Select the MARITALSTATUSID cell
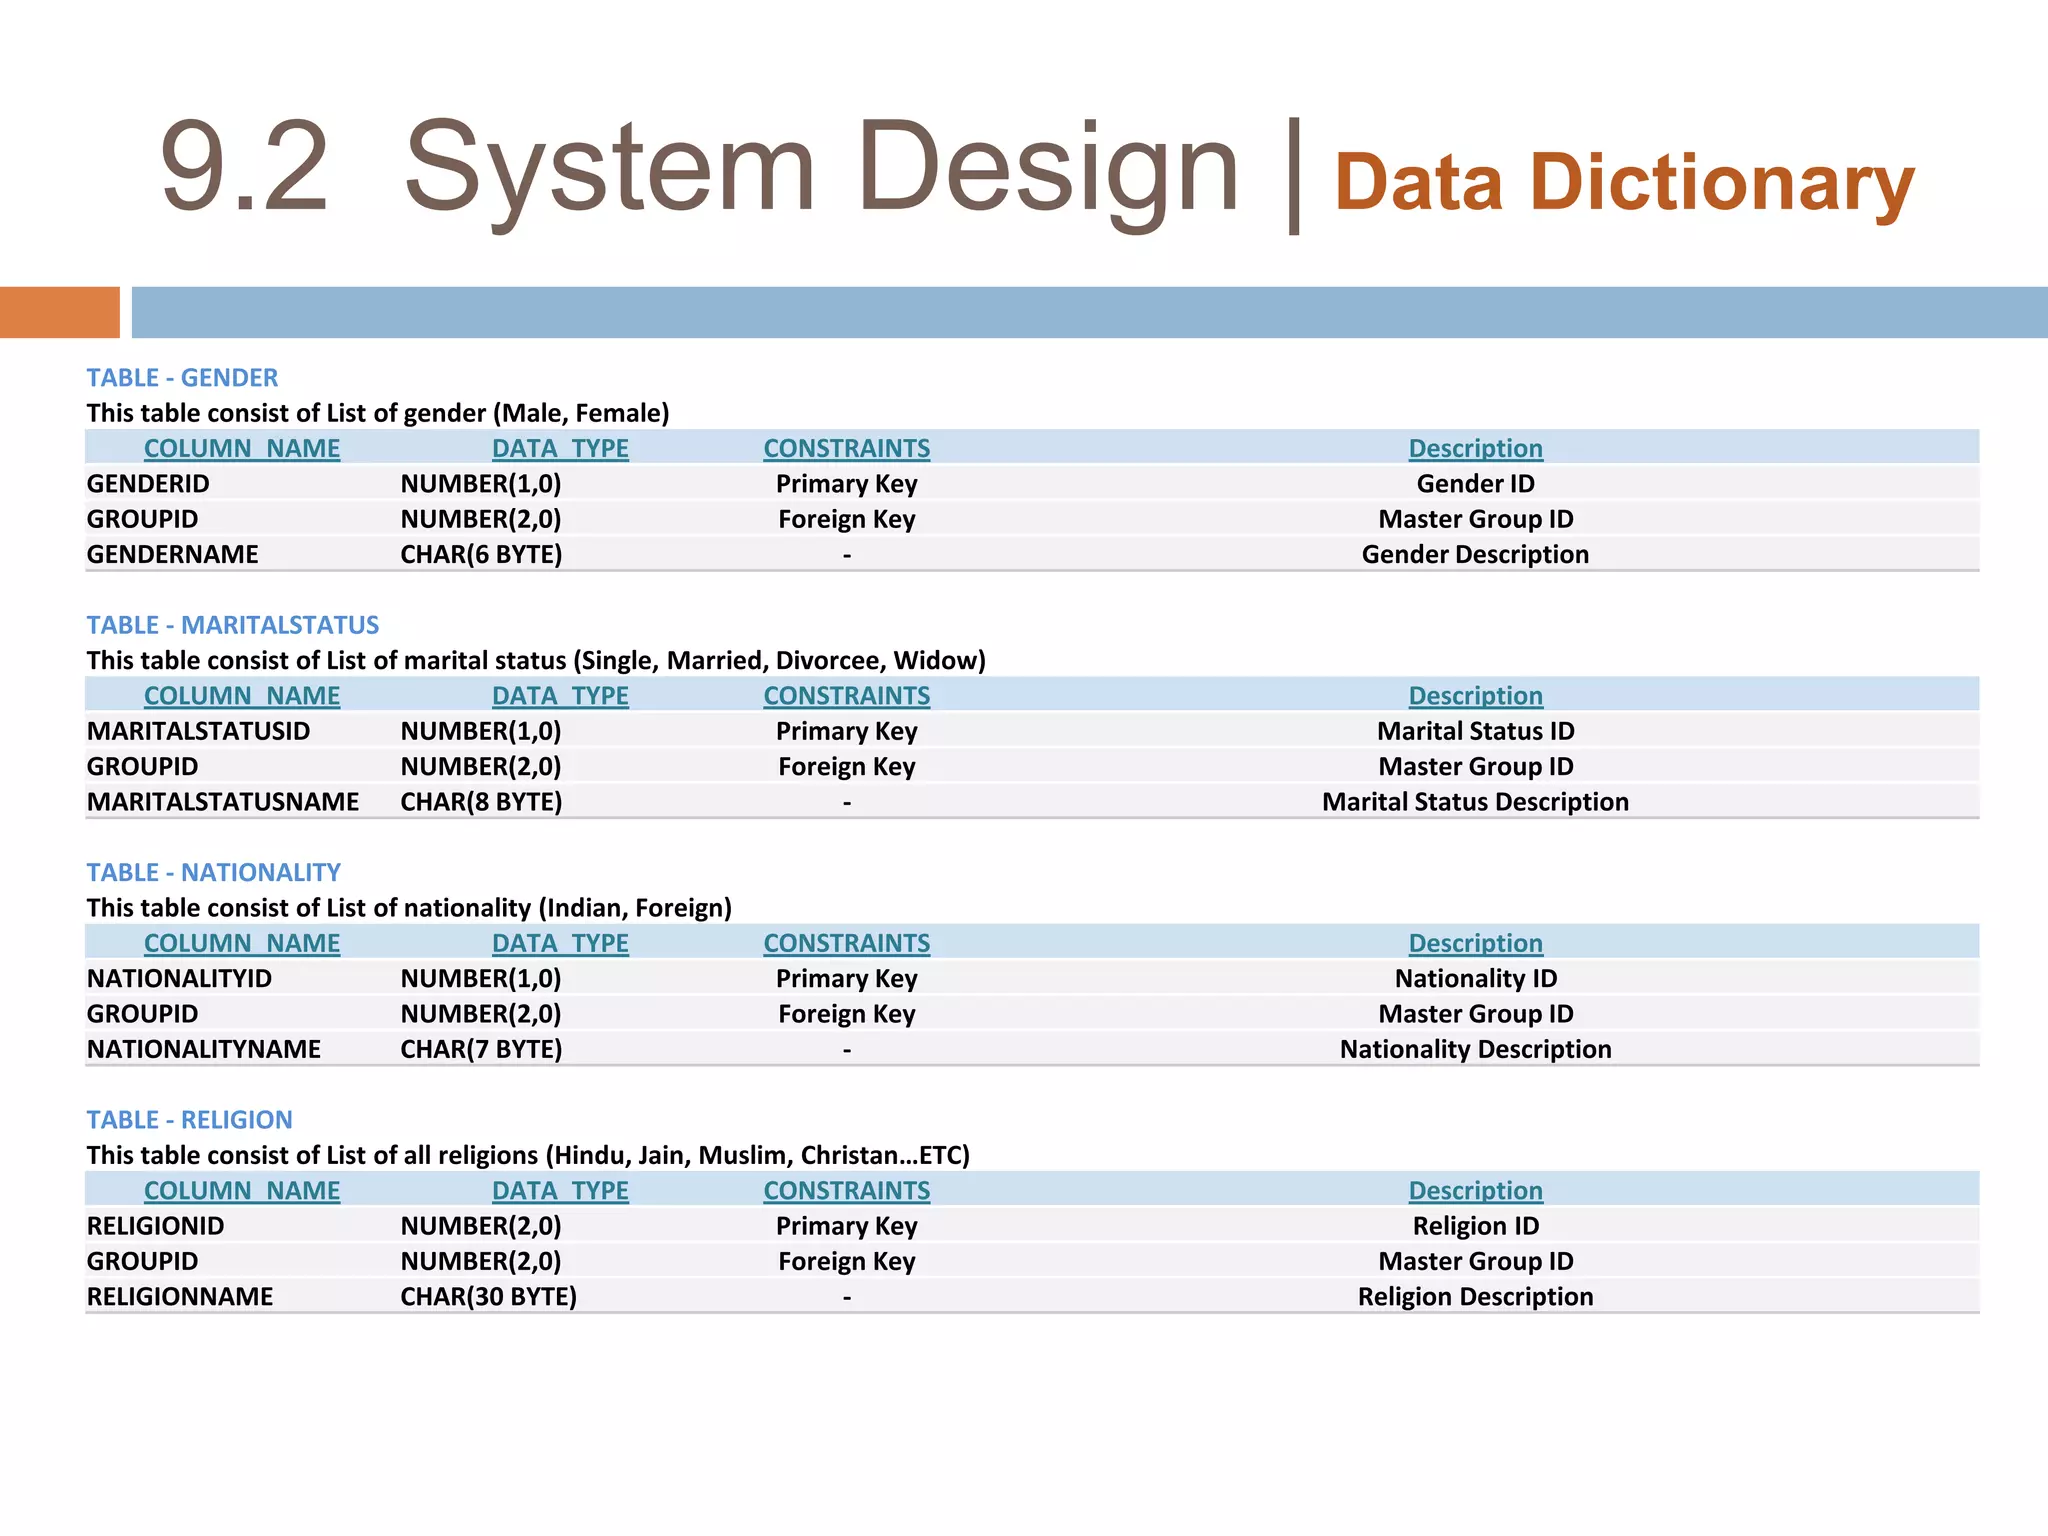 point(198,731)
